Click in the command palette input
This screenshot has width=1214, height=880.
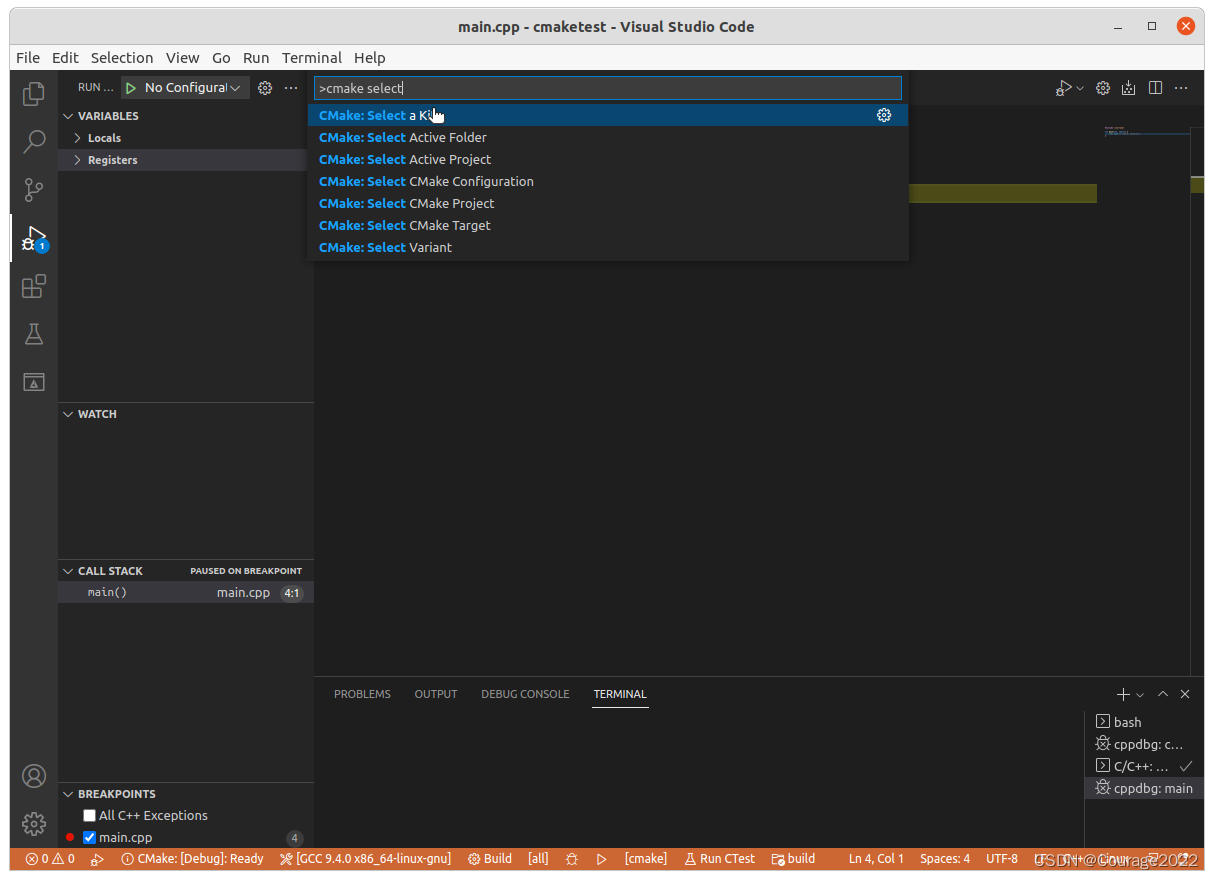tap(608, 88)
